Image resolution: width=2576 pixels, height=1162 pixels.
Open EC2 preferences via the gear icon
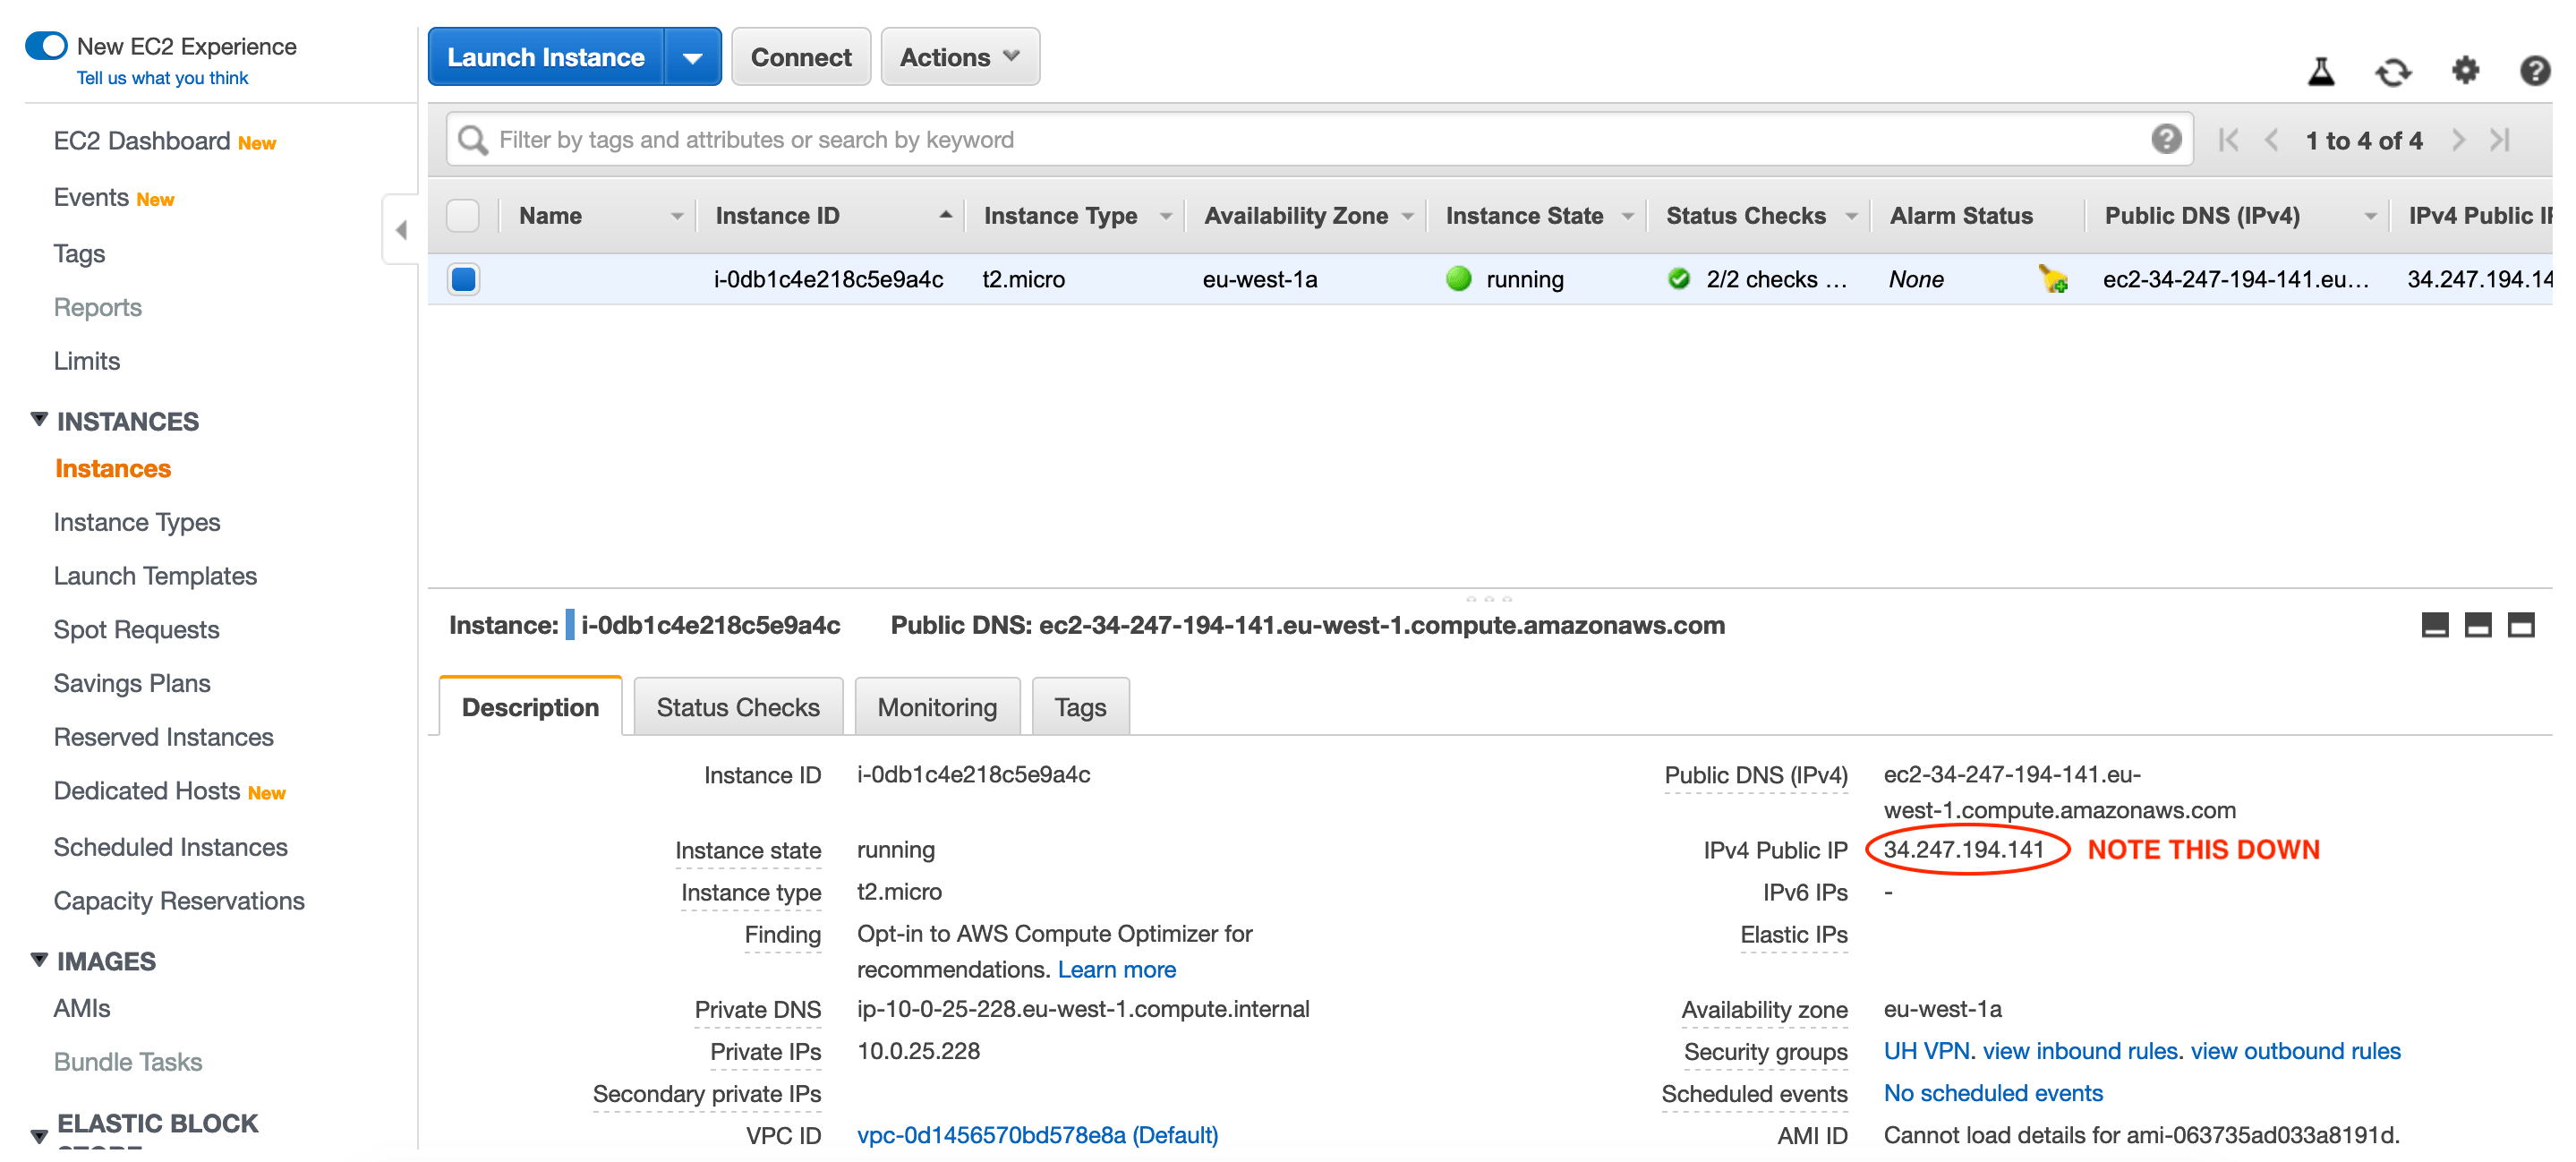[2465, 71]
